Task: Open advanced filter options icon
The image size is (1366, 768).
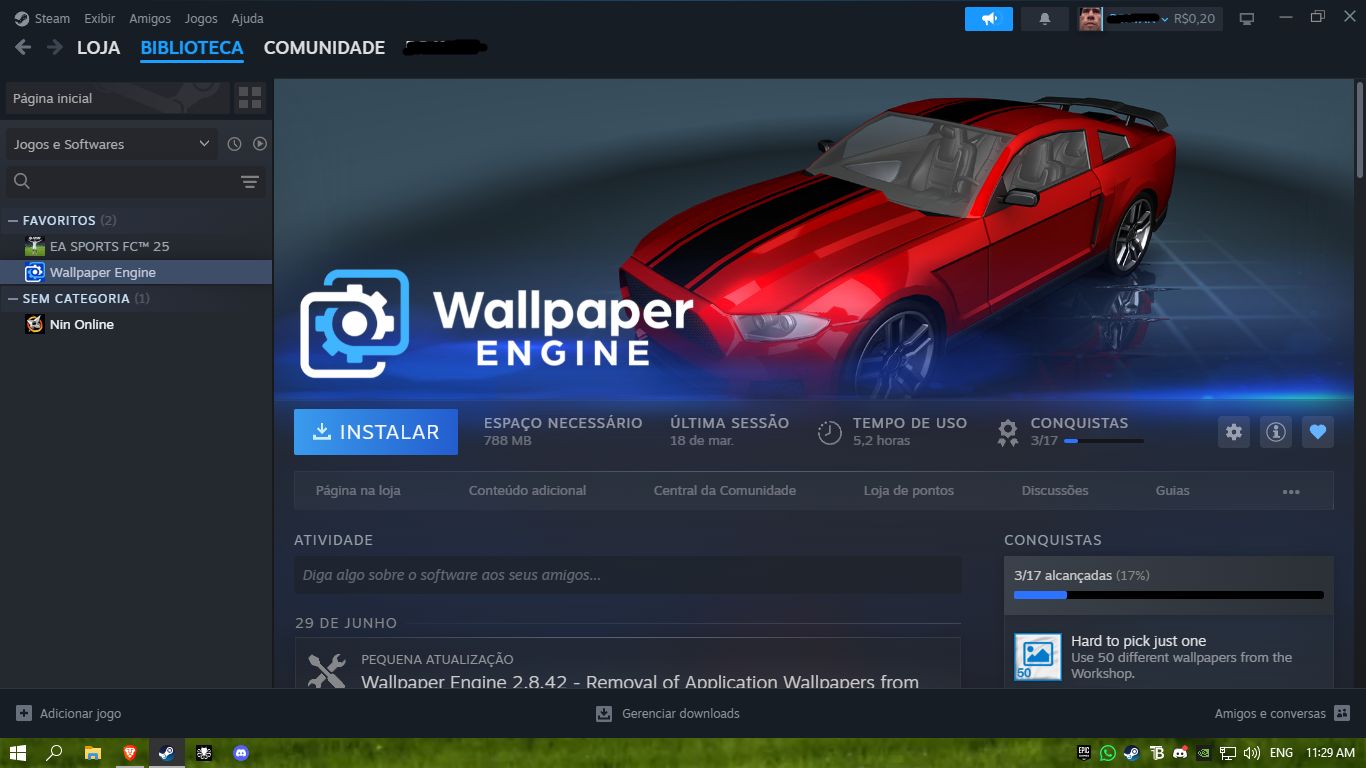Action: point(250,181)
